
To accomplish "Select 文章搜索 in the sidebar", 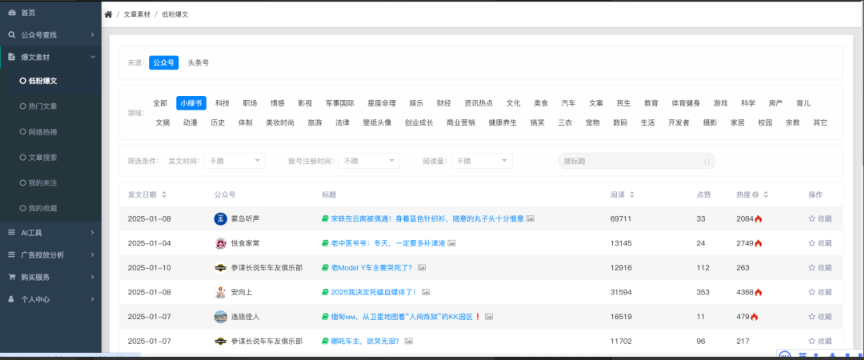I will 42,157.
